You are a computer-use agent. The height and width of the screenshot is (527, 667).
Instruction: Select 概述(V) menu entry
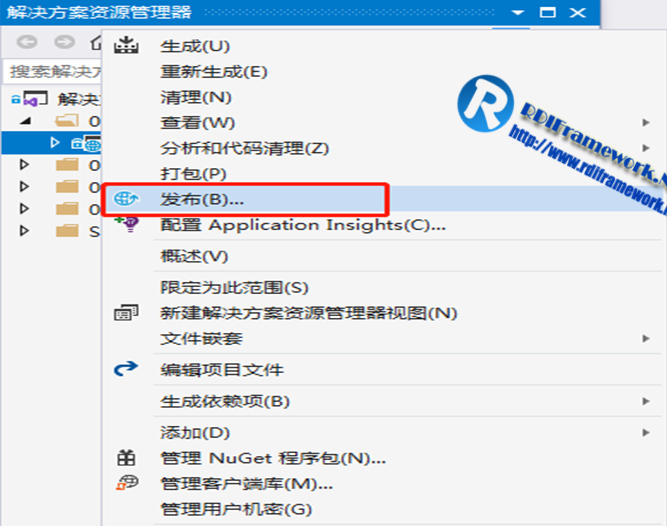[x=194, y=256]
